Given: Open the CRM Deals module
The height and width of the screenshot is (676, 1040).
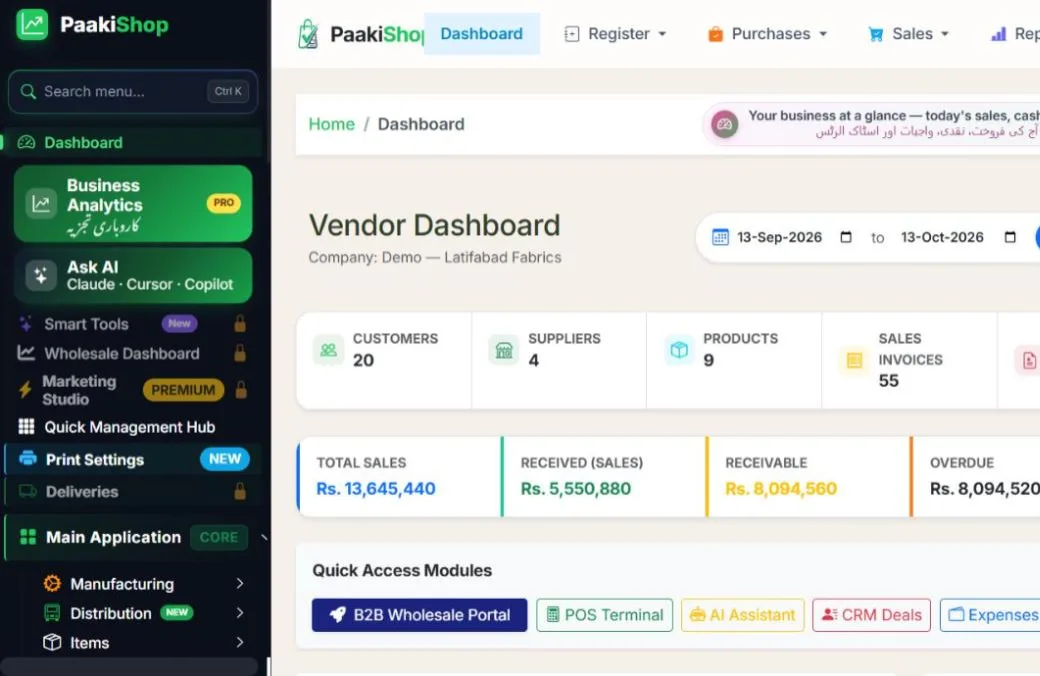Looking at the screenshot, I should [x=872, y=615].
